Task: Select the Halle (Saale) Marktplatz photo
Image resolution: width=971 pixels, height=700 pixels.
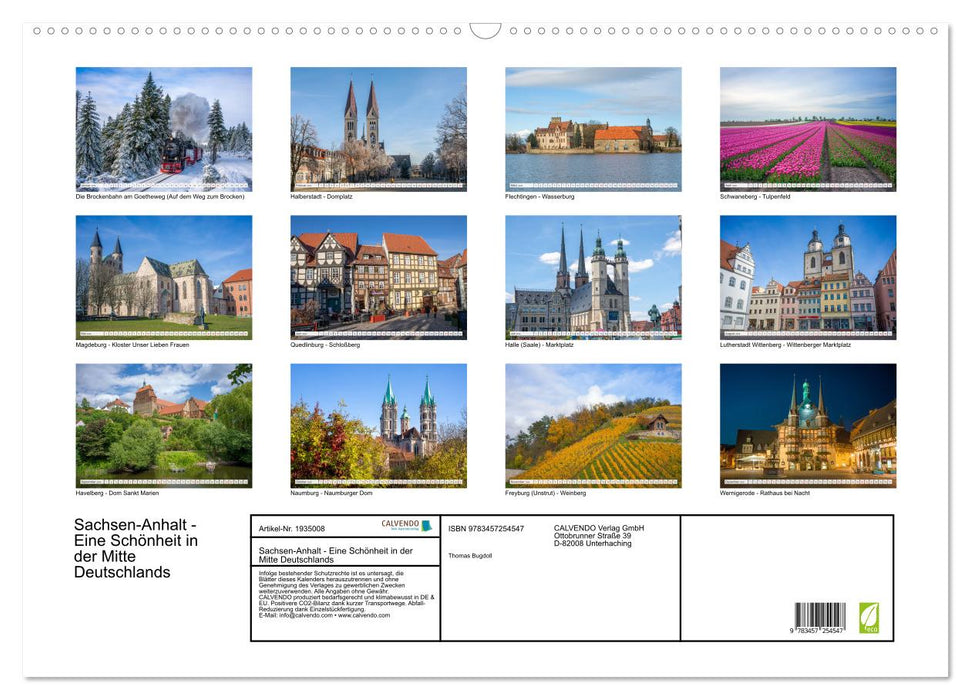Action: pyautogui.click(x=592, y=276)
